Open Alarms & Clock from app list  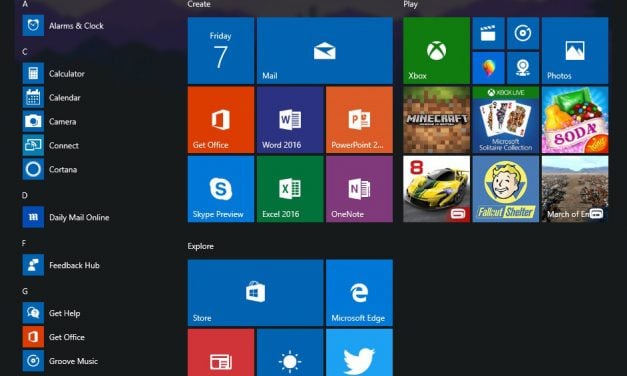coord(63,26)
